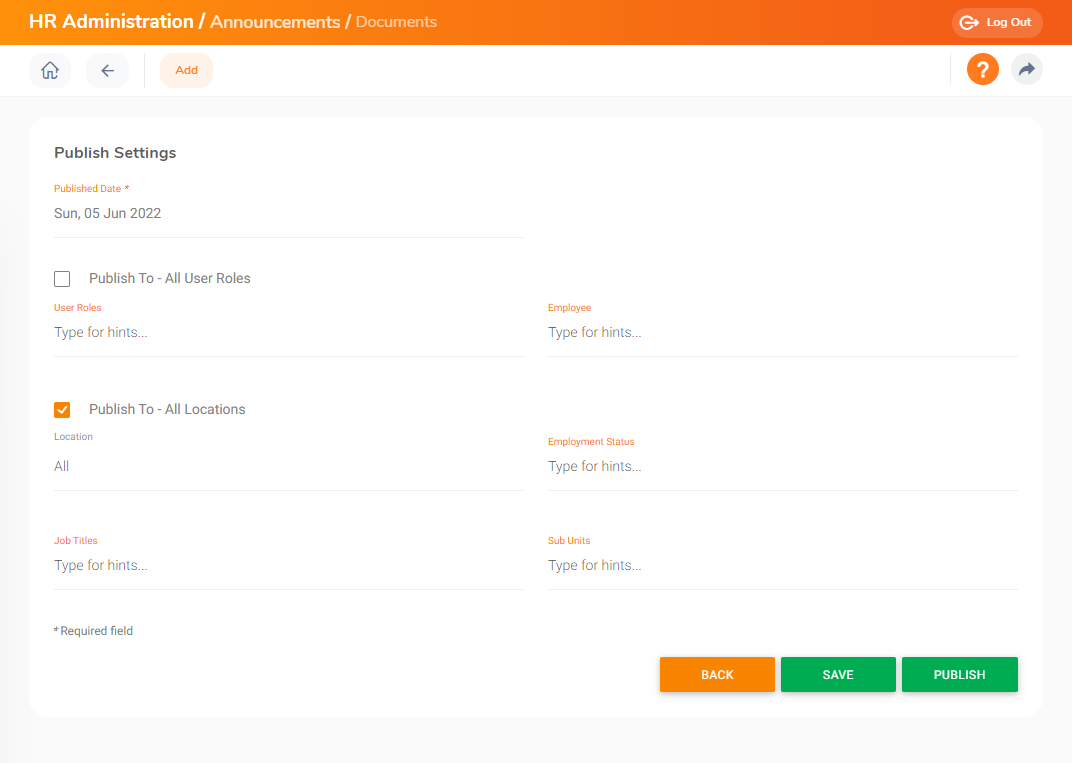Image resolution: width=1072 pixels, height=763 pixels.
Task: Click the Publish Settings heading
Action: coord(115,152)
